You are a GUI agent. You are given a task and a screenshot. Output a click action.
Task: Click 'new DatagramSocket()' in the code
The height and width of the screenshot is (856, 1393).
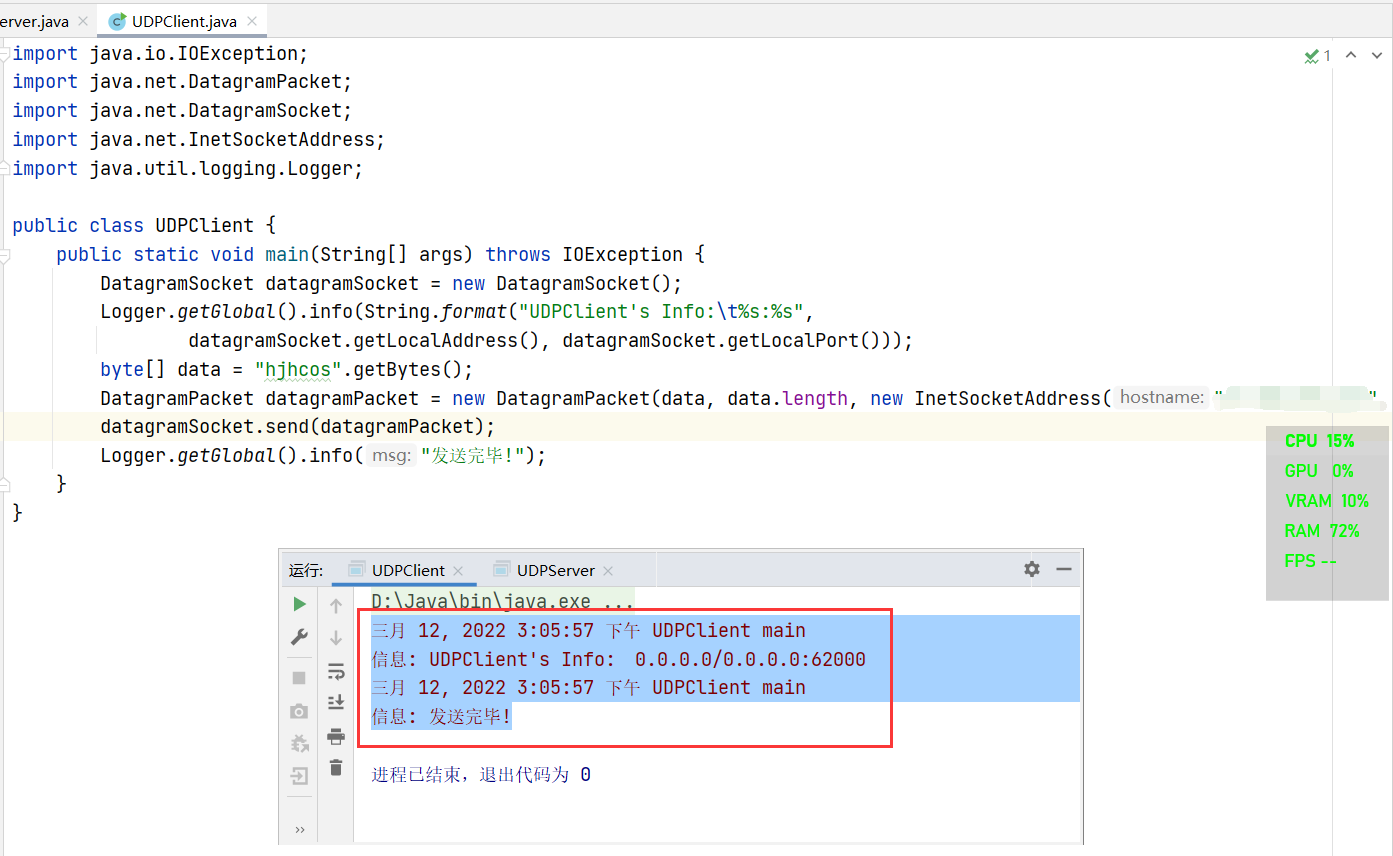click(562, 283)
